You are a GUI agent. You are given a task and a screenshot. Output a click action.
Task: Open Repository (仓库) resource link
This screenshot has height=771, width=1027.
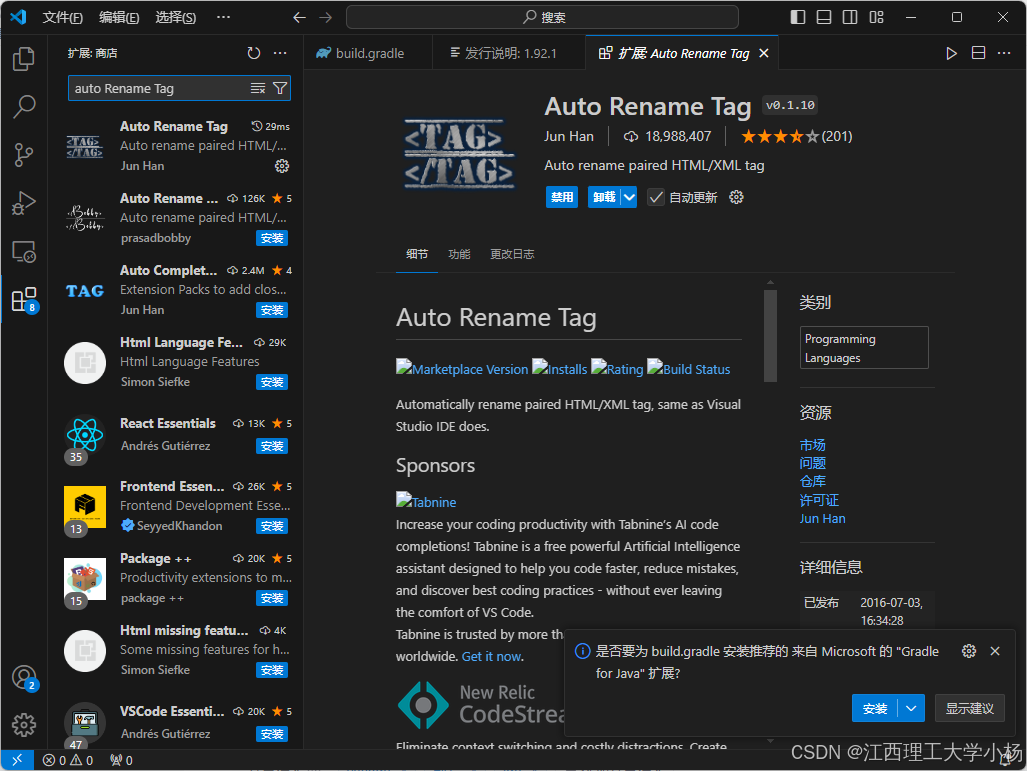(812, 481)
